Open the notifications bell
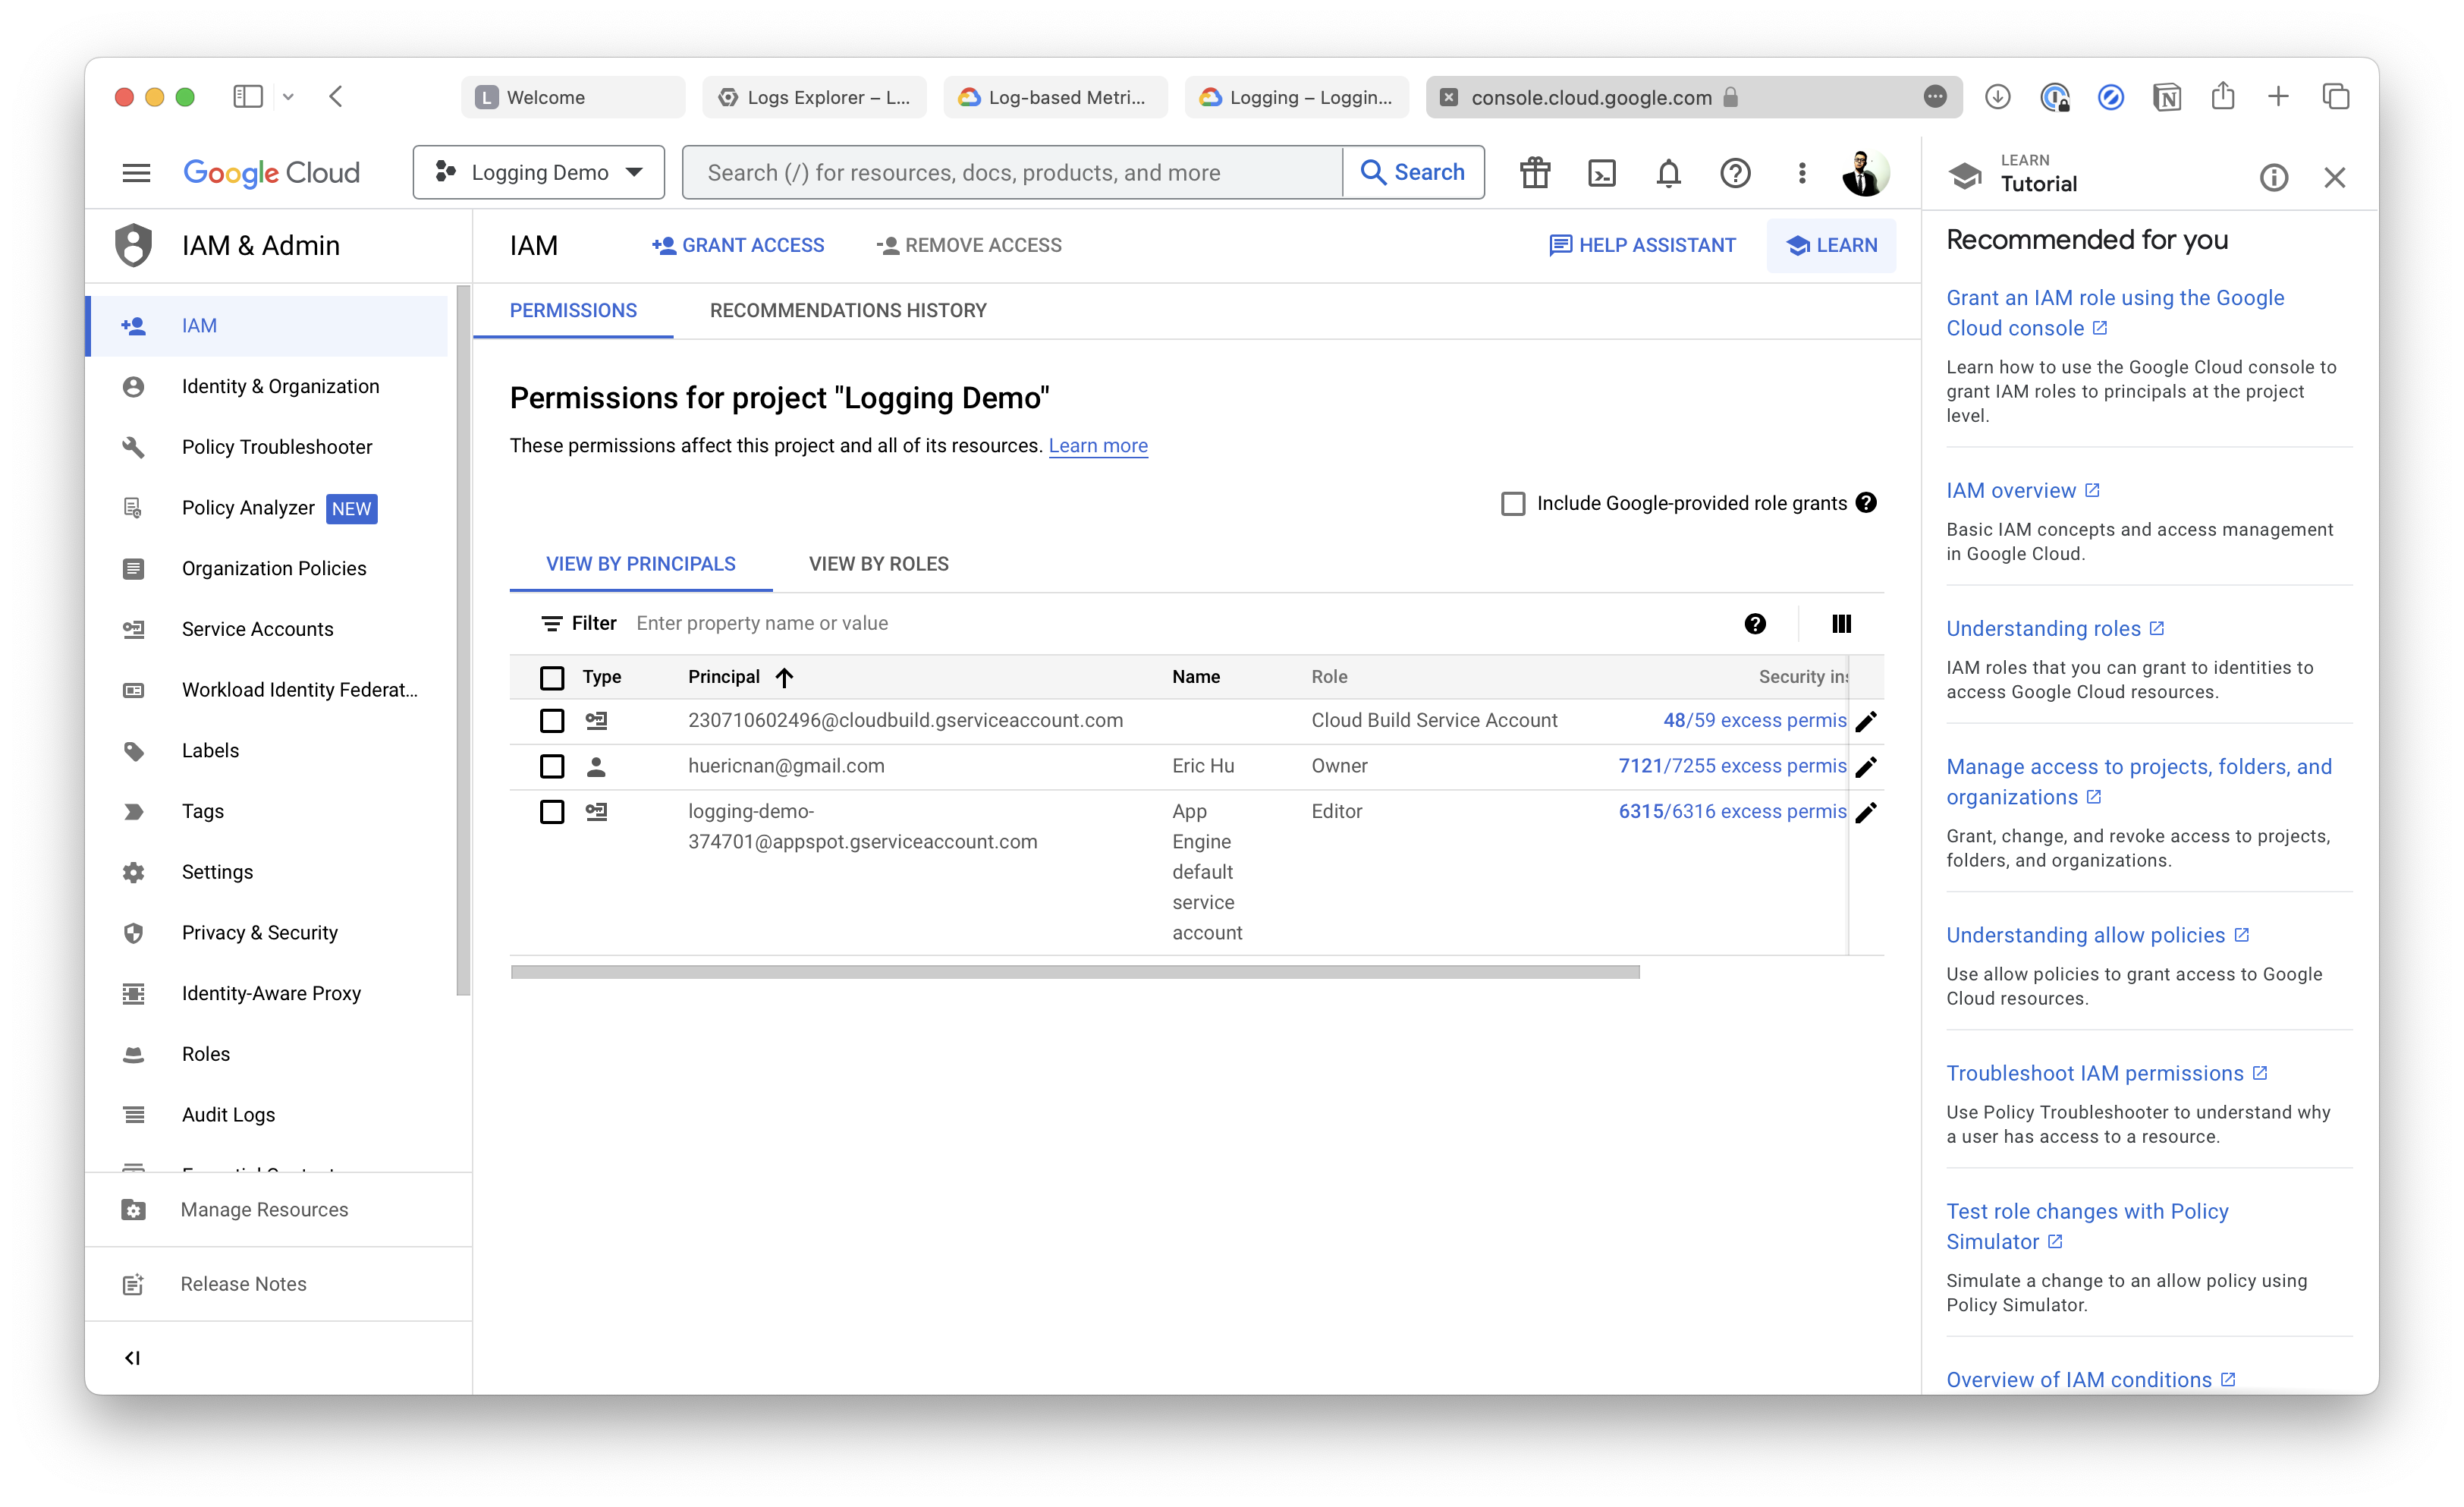This screenshot has height=1507, width=2464. 1668,173
